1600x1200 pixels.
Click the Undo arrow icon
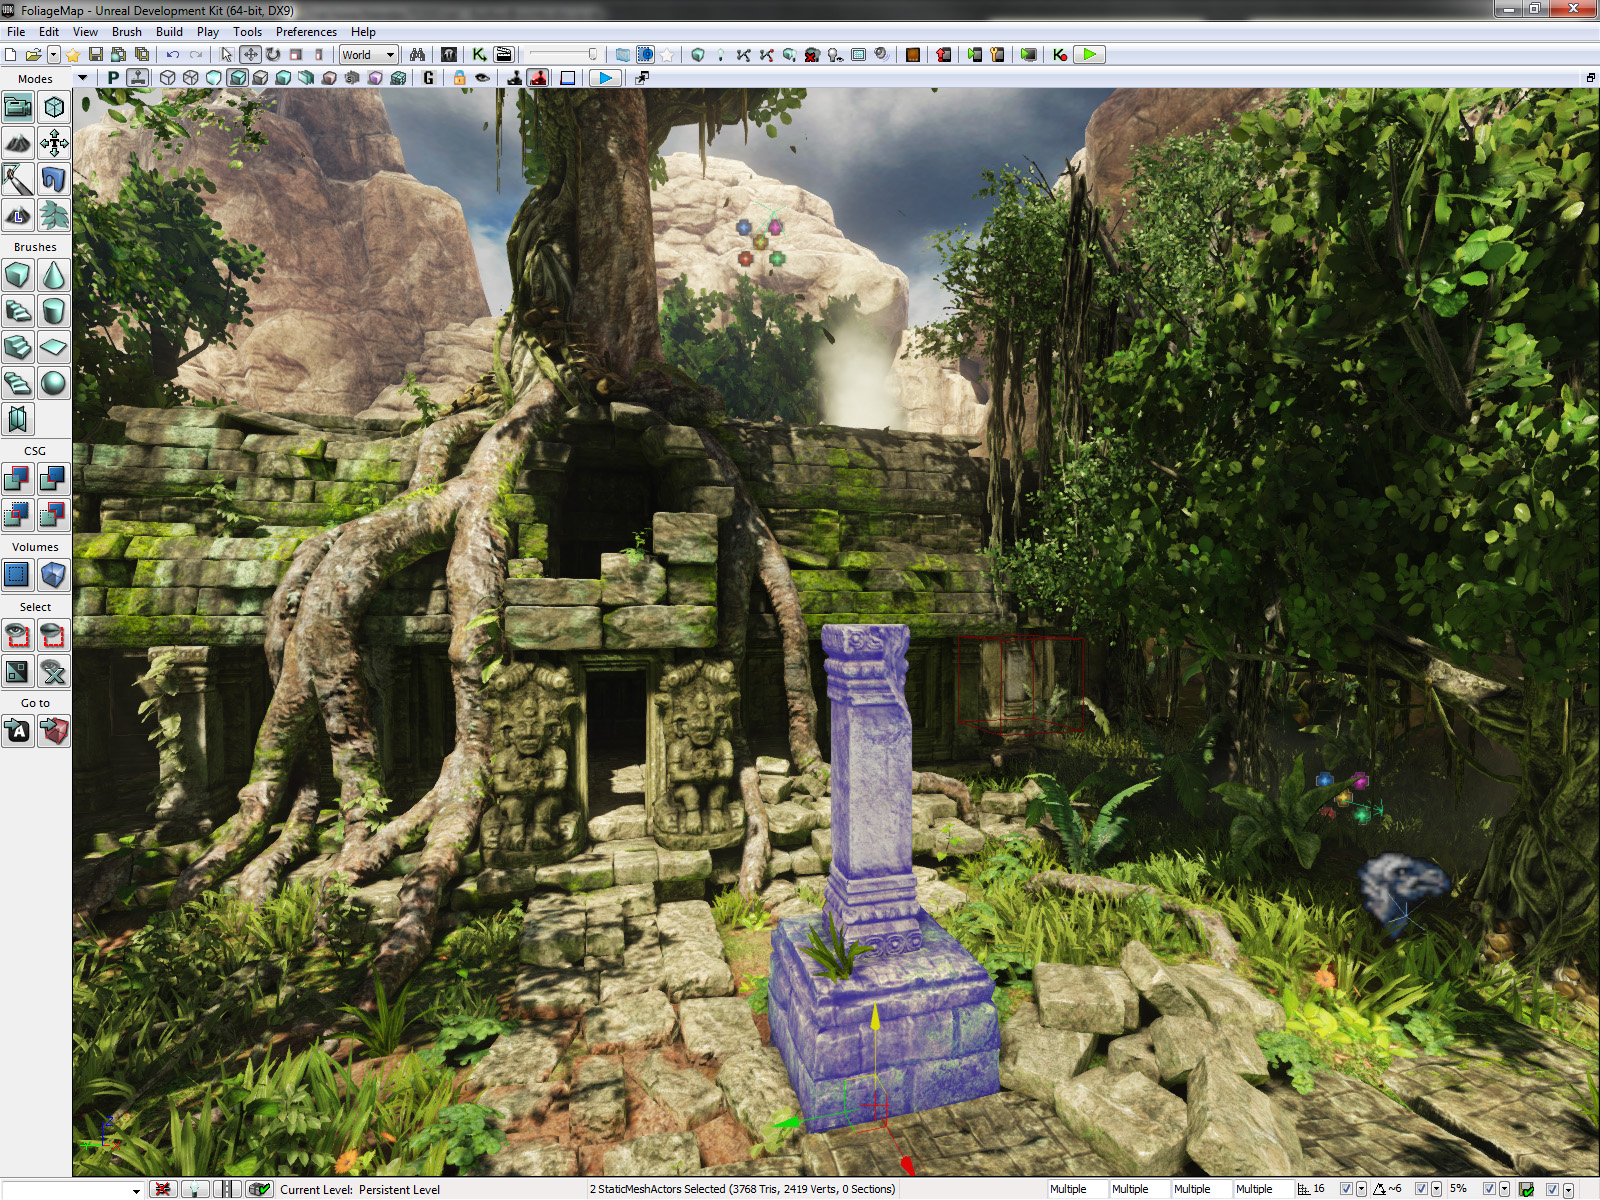coord(173,55)
